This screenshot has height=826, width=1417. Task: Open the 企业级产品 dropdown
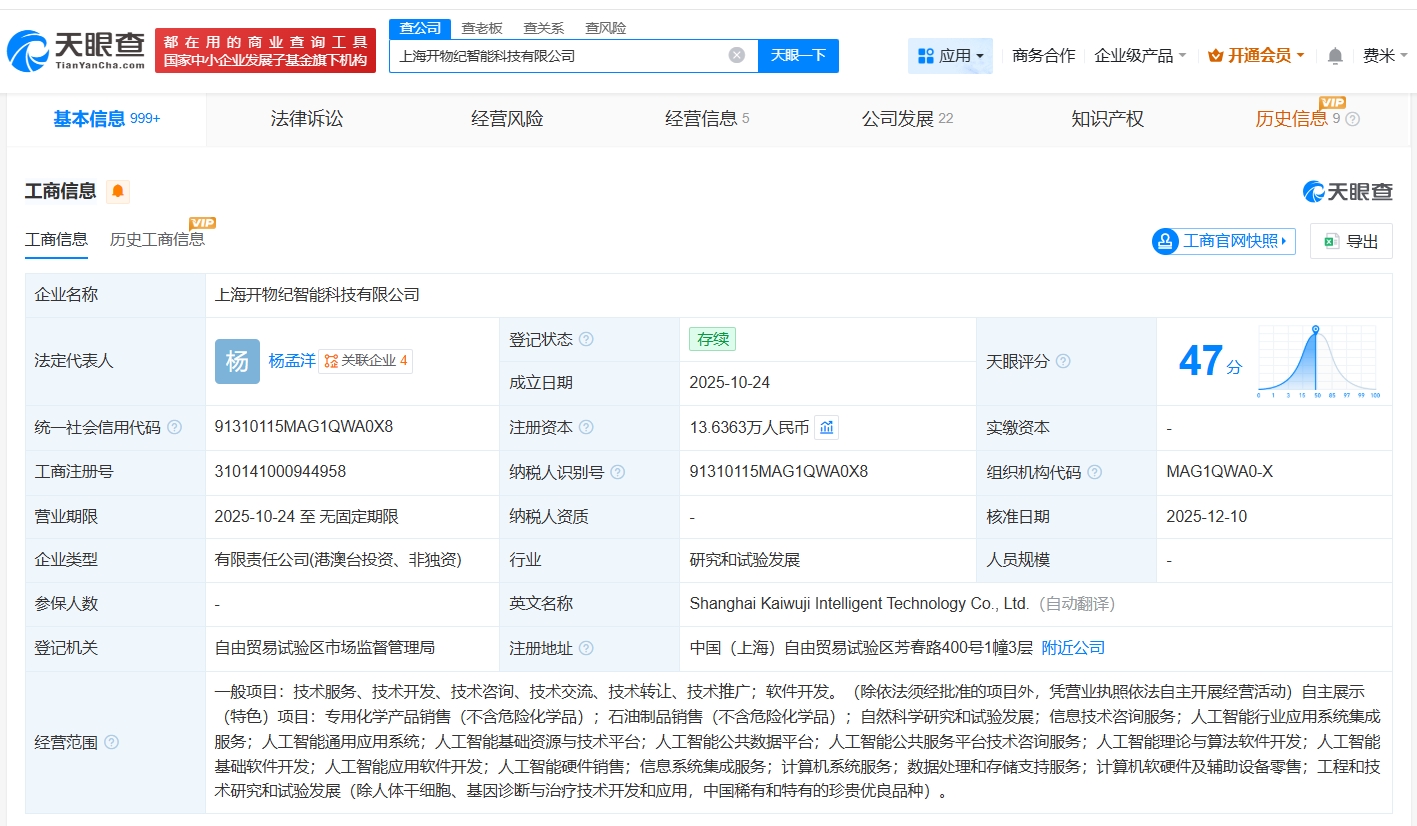click(x=1140, y=56)
